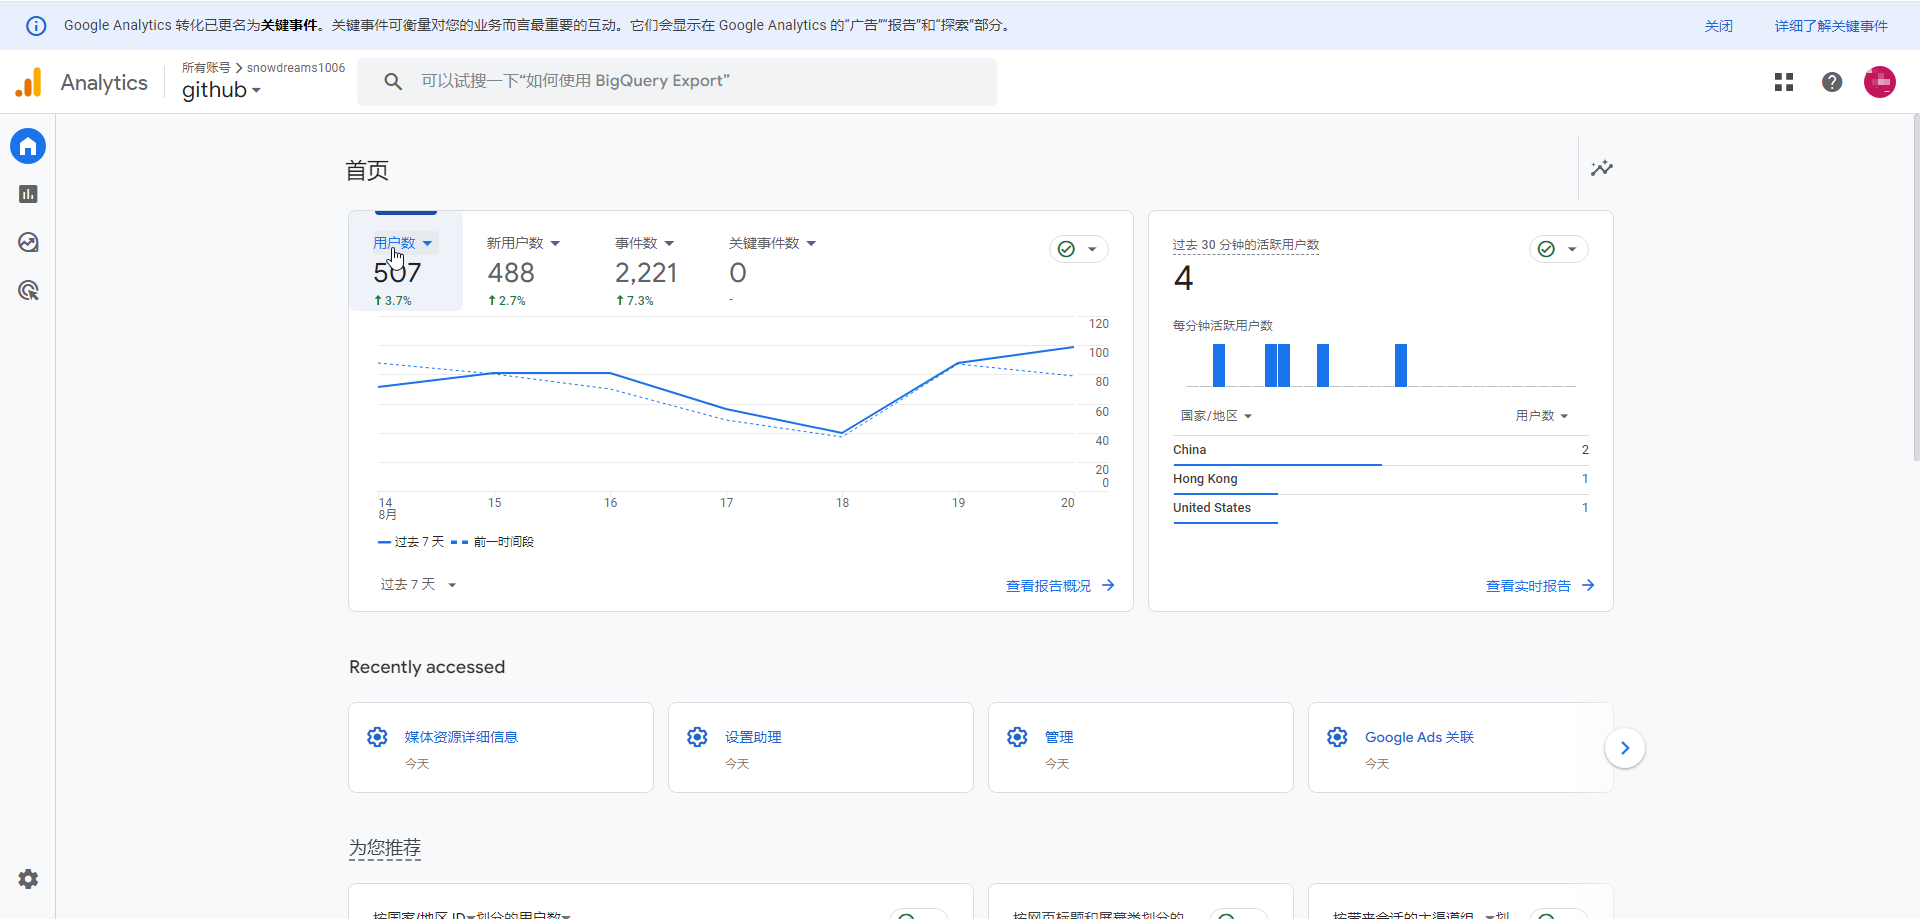Expand the 国家/地区 dimension dropdown
The image size is (1920, 919).
(x=1216, y=416)
